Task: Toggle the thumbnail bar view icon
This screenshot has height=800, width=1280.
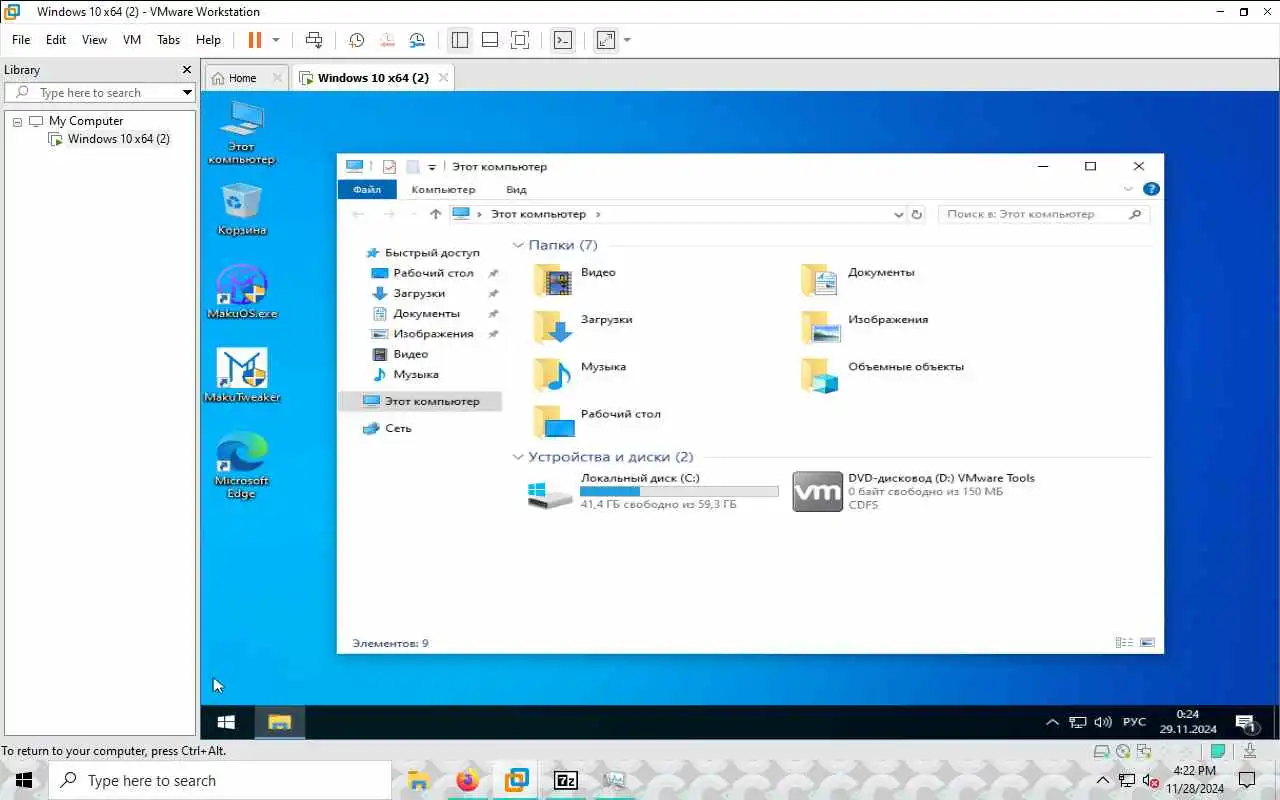Action: tap(490, 40)
